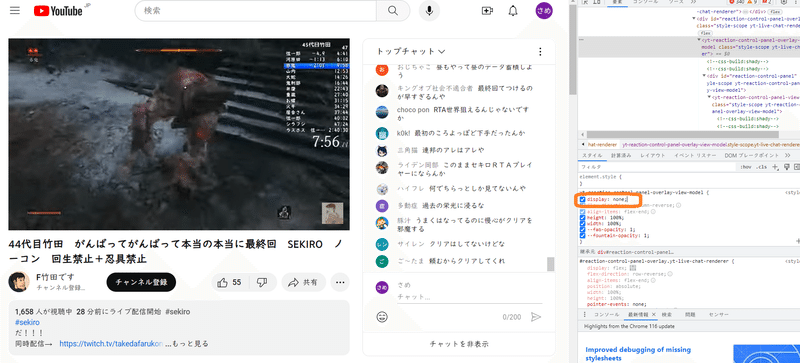The height and width of the screenshot is (363, 800).
Task: Toggle the .cls class editor
Action: (762, 167)
